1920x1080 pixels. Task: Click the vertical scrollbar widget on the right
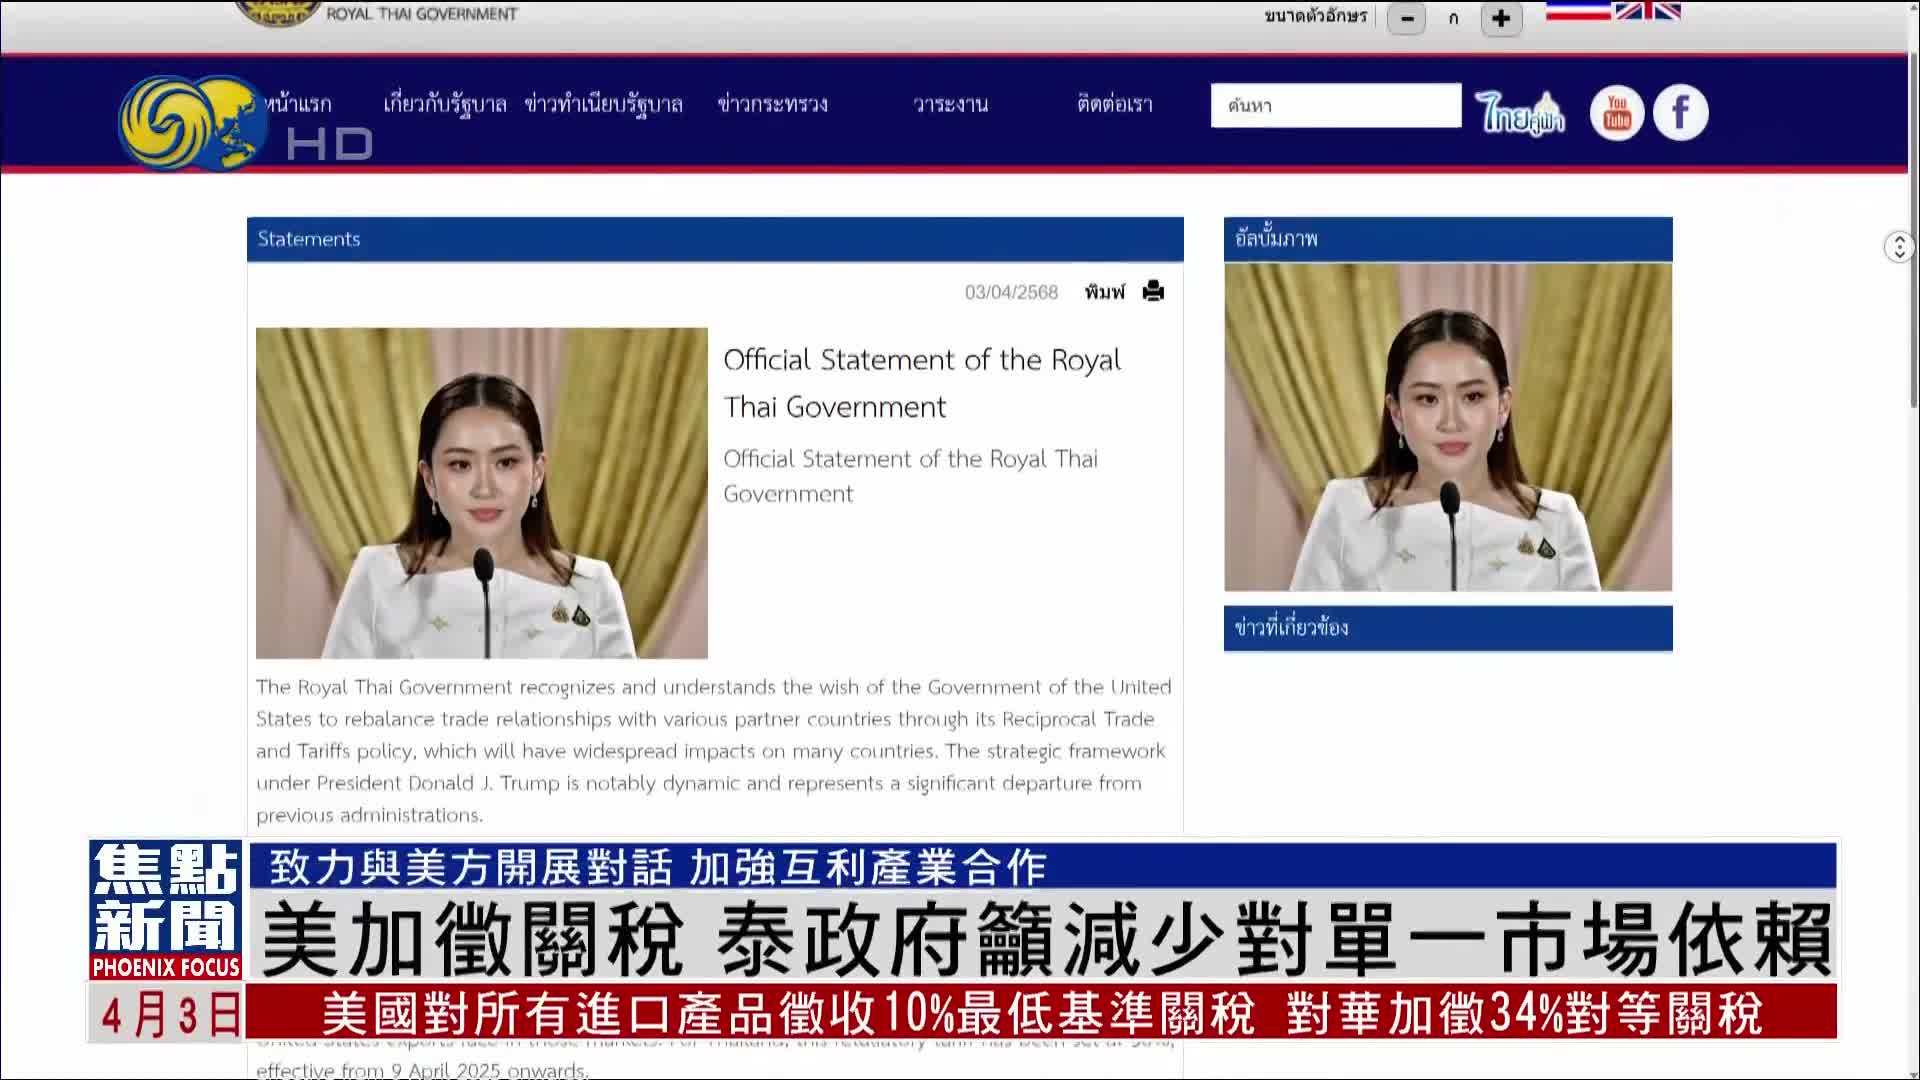tap(1898, 247)
